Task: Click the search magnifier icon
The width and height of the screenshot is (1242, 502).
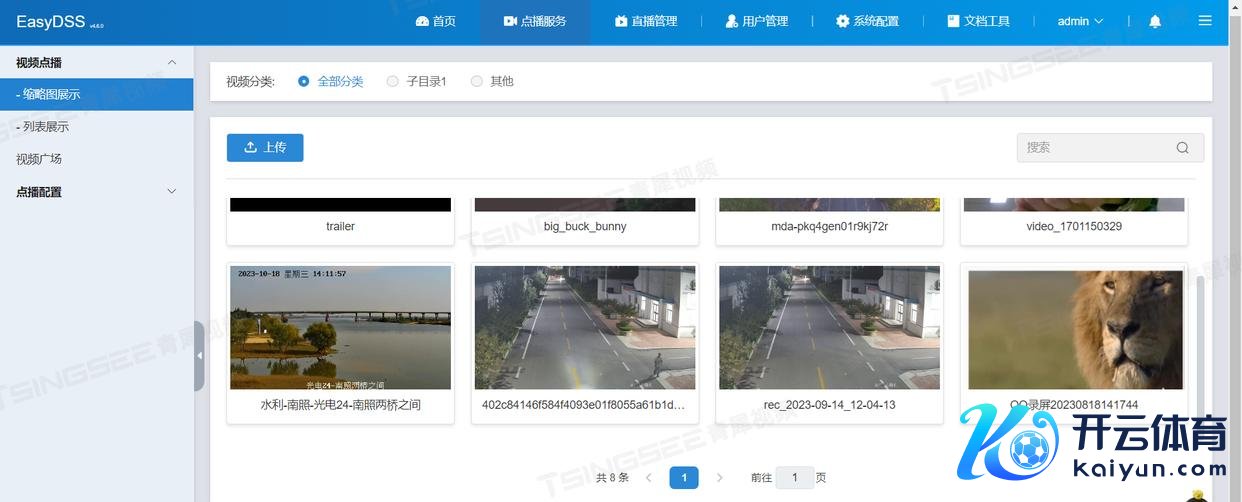Action: (x=1182, y=148)
